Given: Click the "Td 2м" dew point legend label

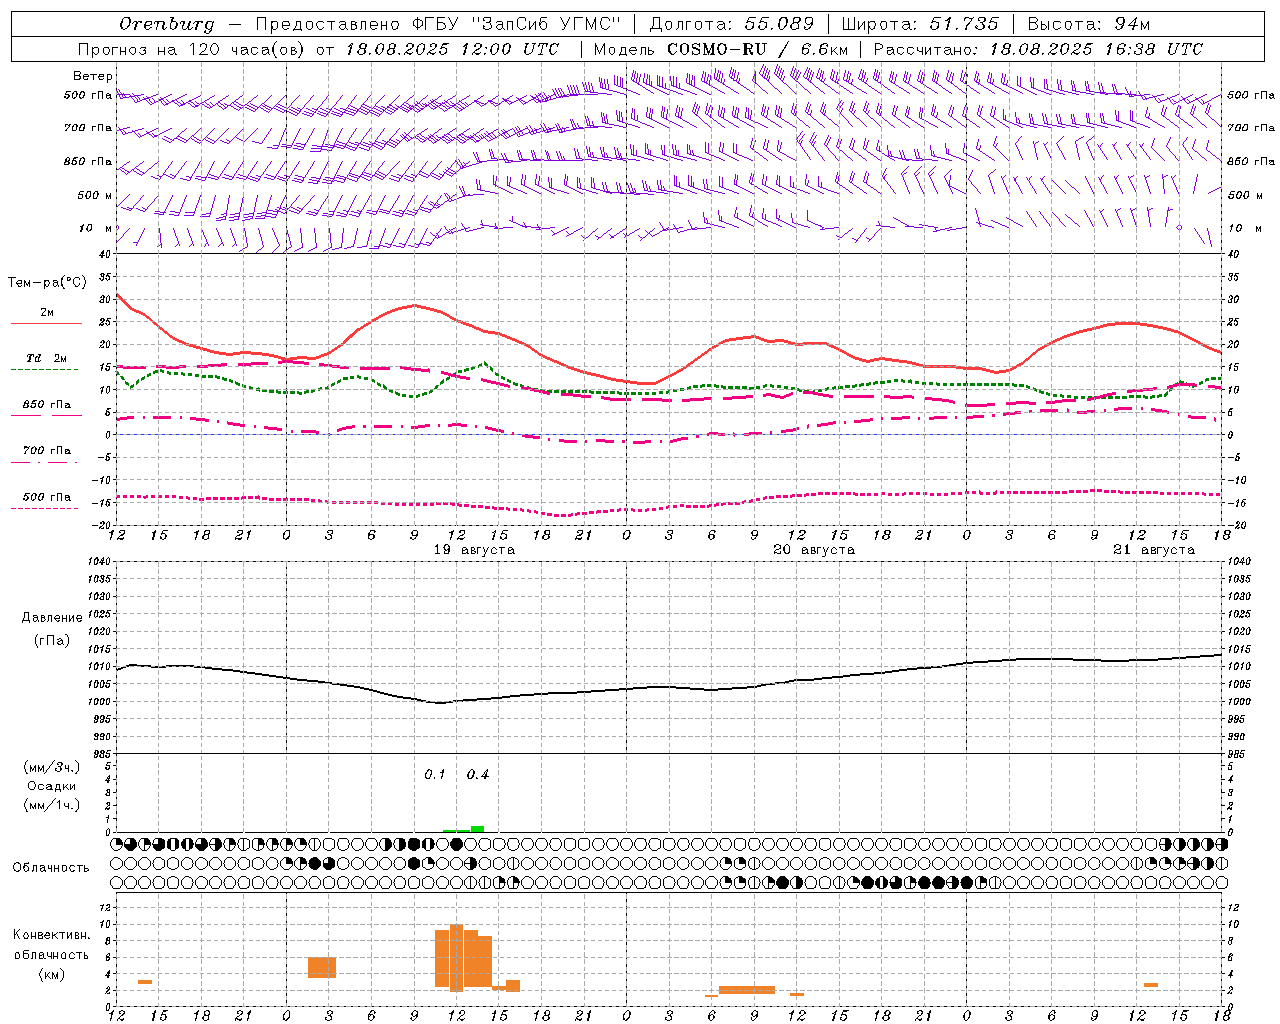Looking at the screenshot, I should coord(46,358).
